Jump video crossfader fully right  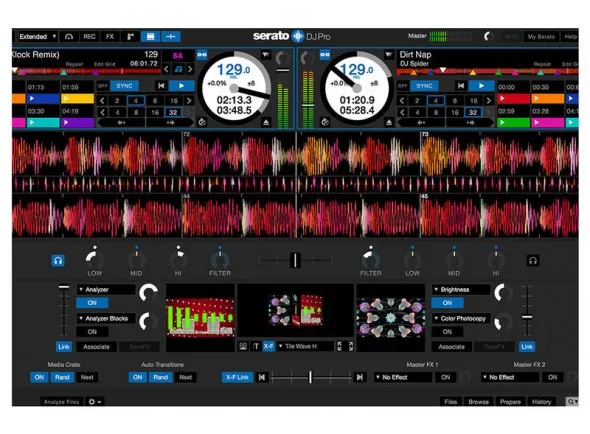(x=360, y=377)
